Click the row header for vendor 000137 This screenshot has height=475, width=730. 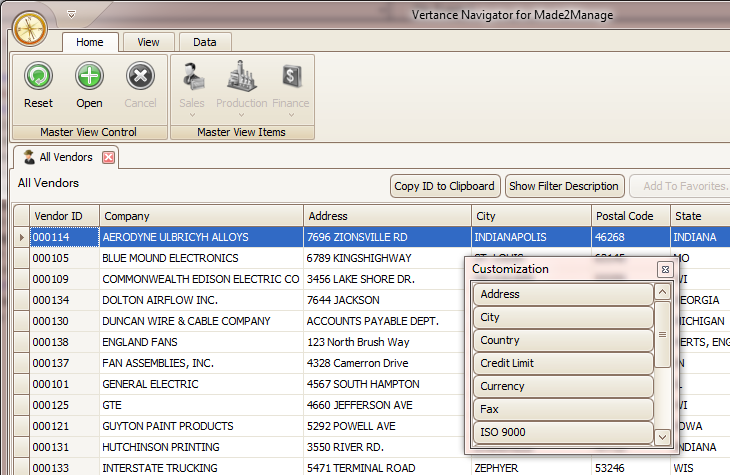pyautogui.click(x=21, y=363)
